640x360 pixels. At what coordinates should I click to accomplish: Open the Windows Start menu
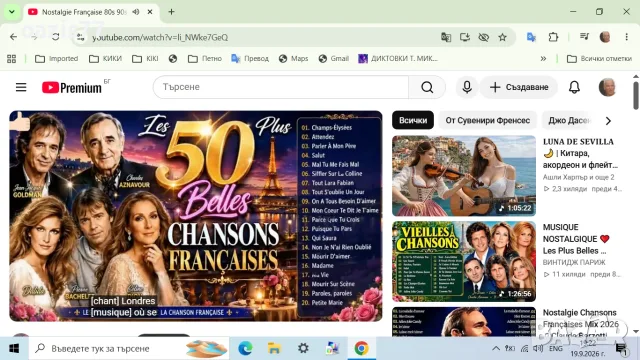pos(14,348)
